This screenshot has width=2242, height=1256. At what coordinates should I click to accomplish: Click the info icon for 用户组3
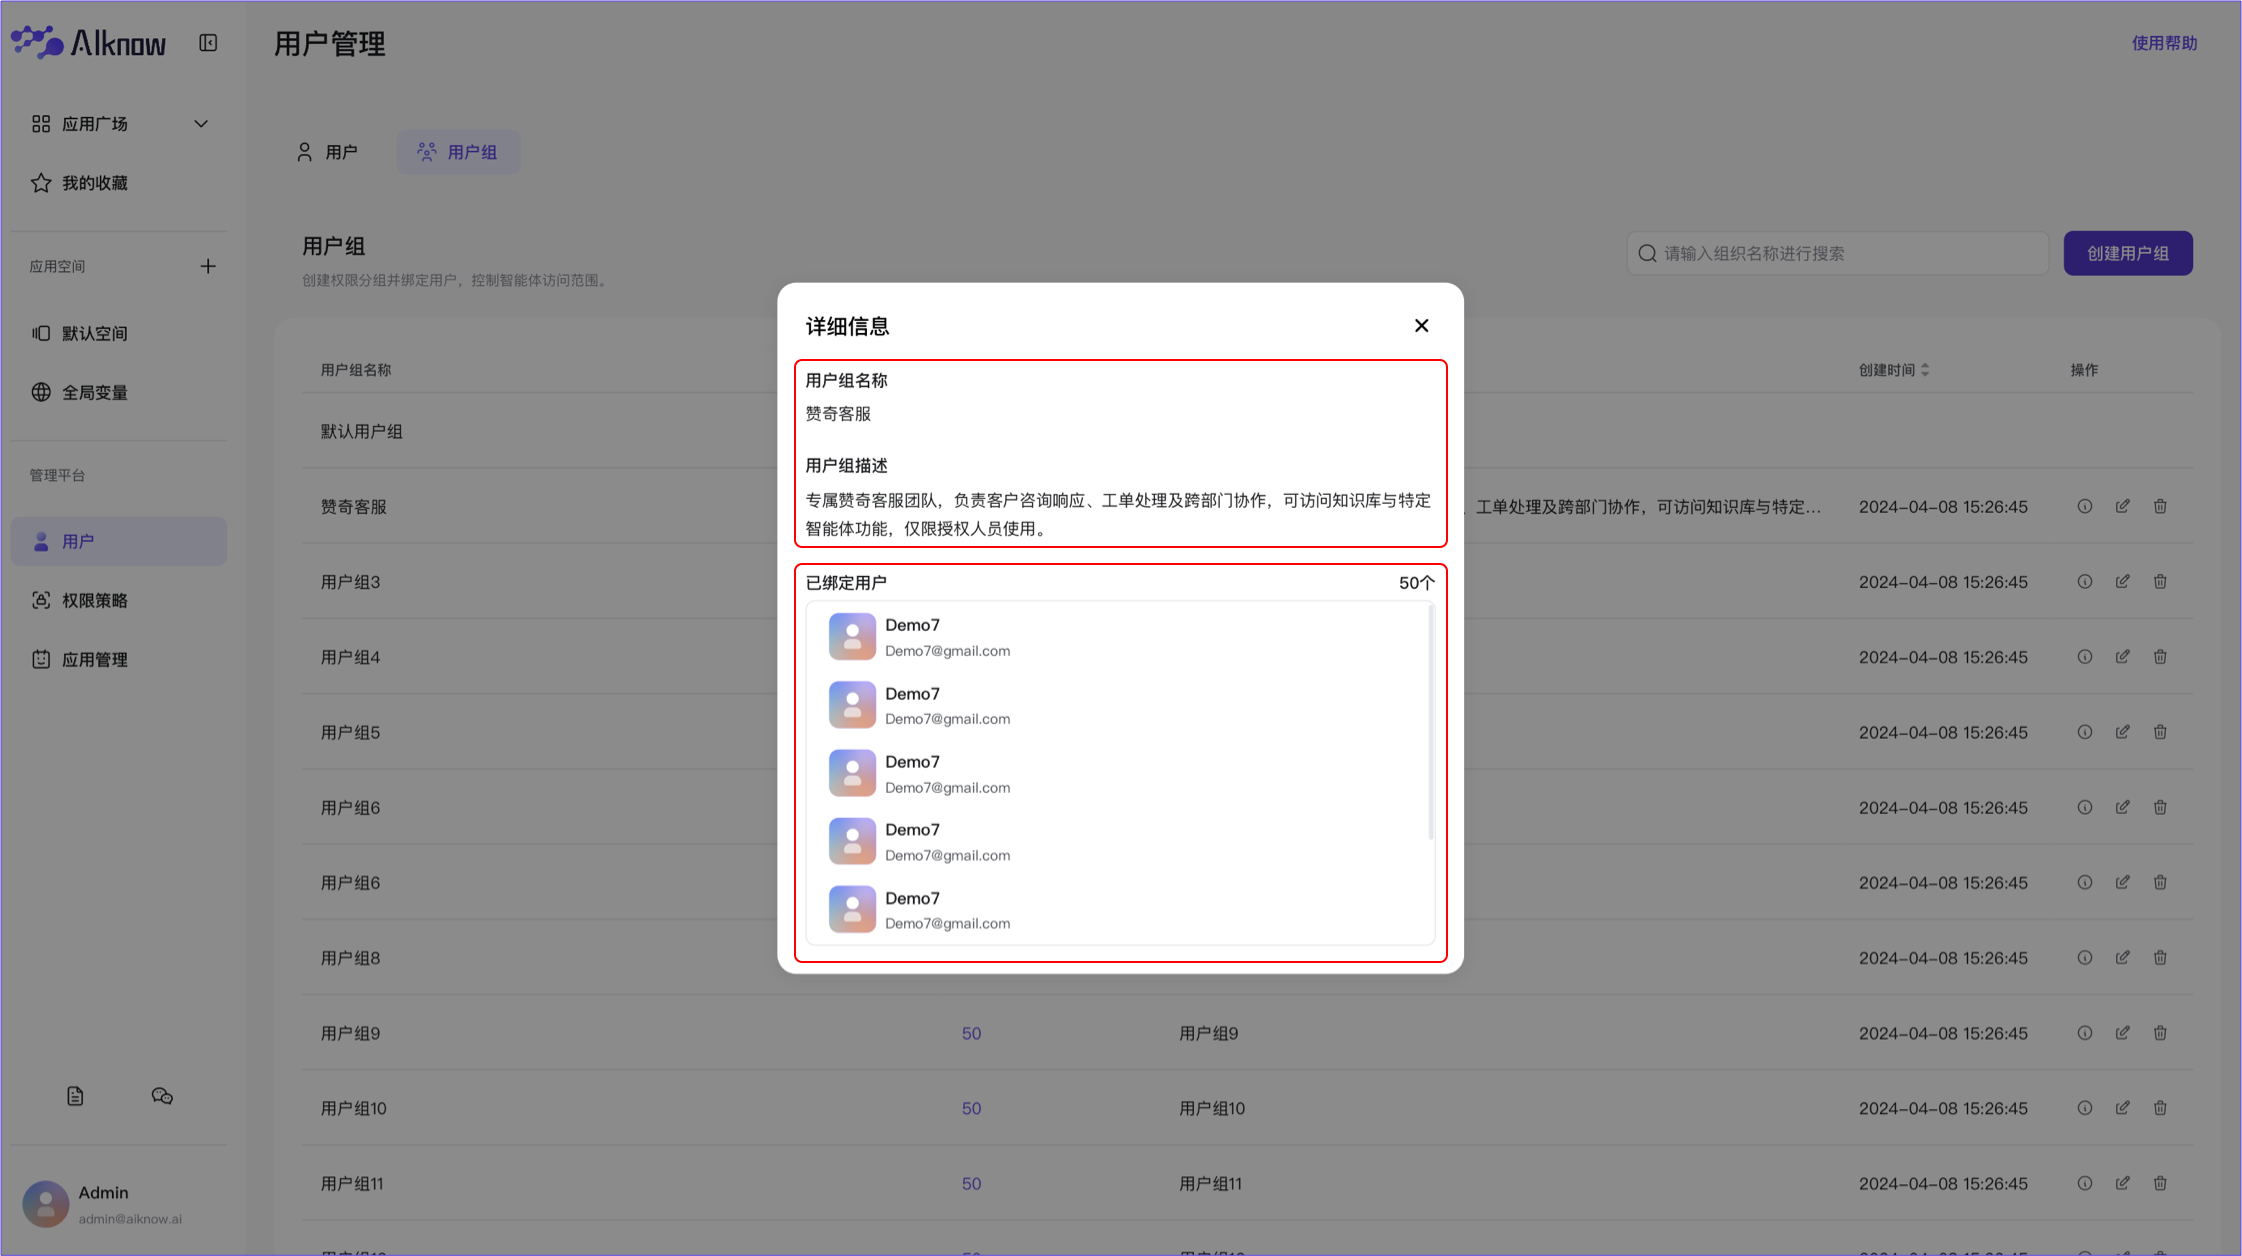tap(2084, 582)
